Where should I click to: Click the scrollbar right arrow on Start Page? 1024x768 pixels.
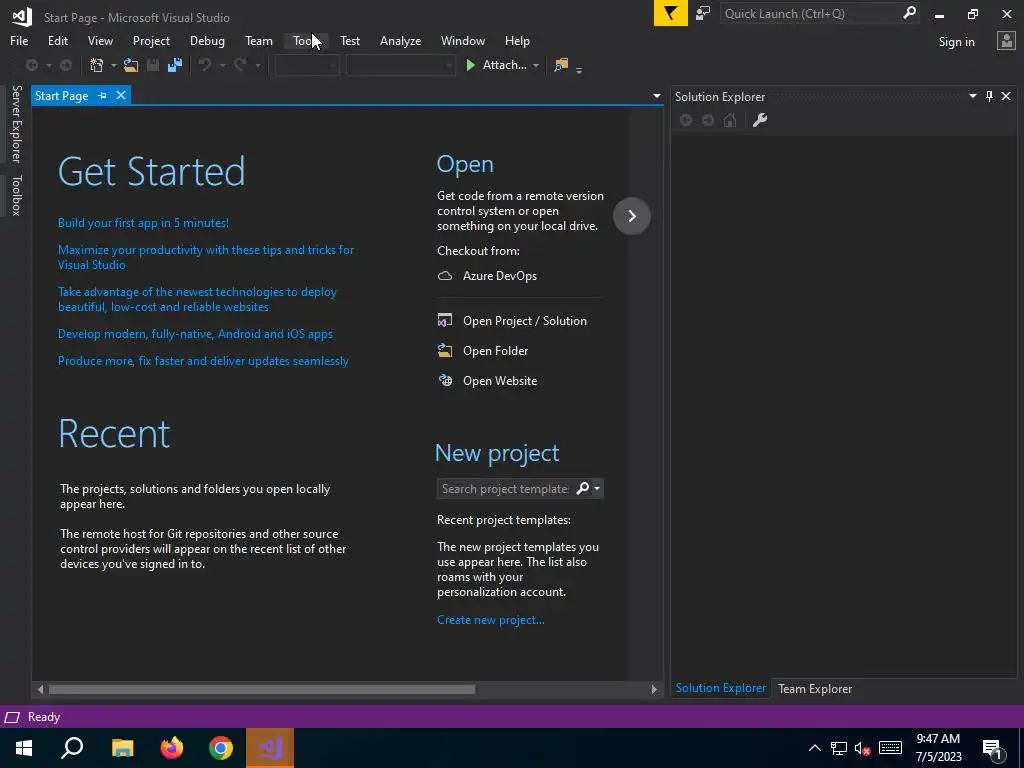[x=654, y=689]
